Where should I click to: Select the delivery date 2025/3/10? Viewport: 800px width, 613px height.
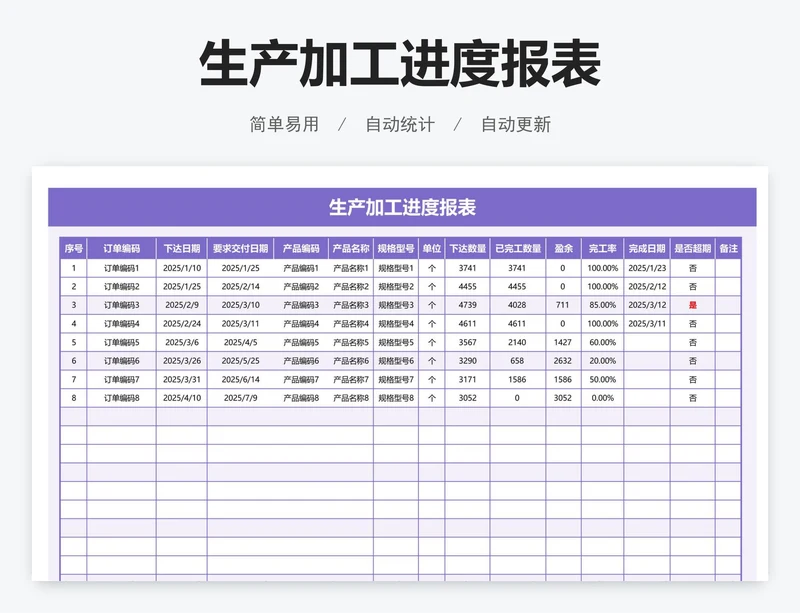pyautogui.click(x=240, y=305)
